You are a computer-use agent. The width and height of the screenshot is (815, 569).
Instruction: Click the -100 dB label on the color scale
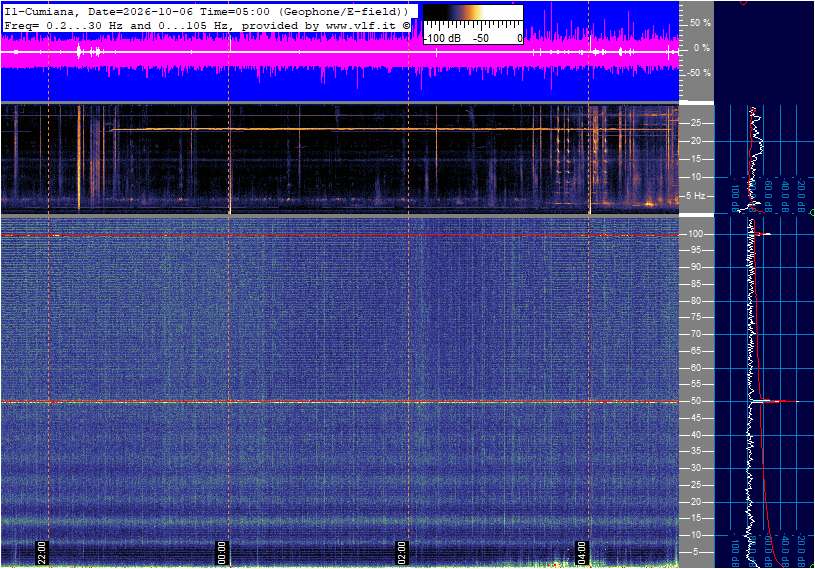442,38
